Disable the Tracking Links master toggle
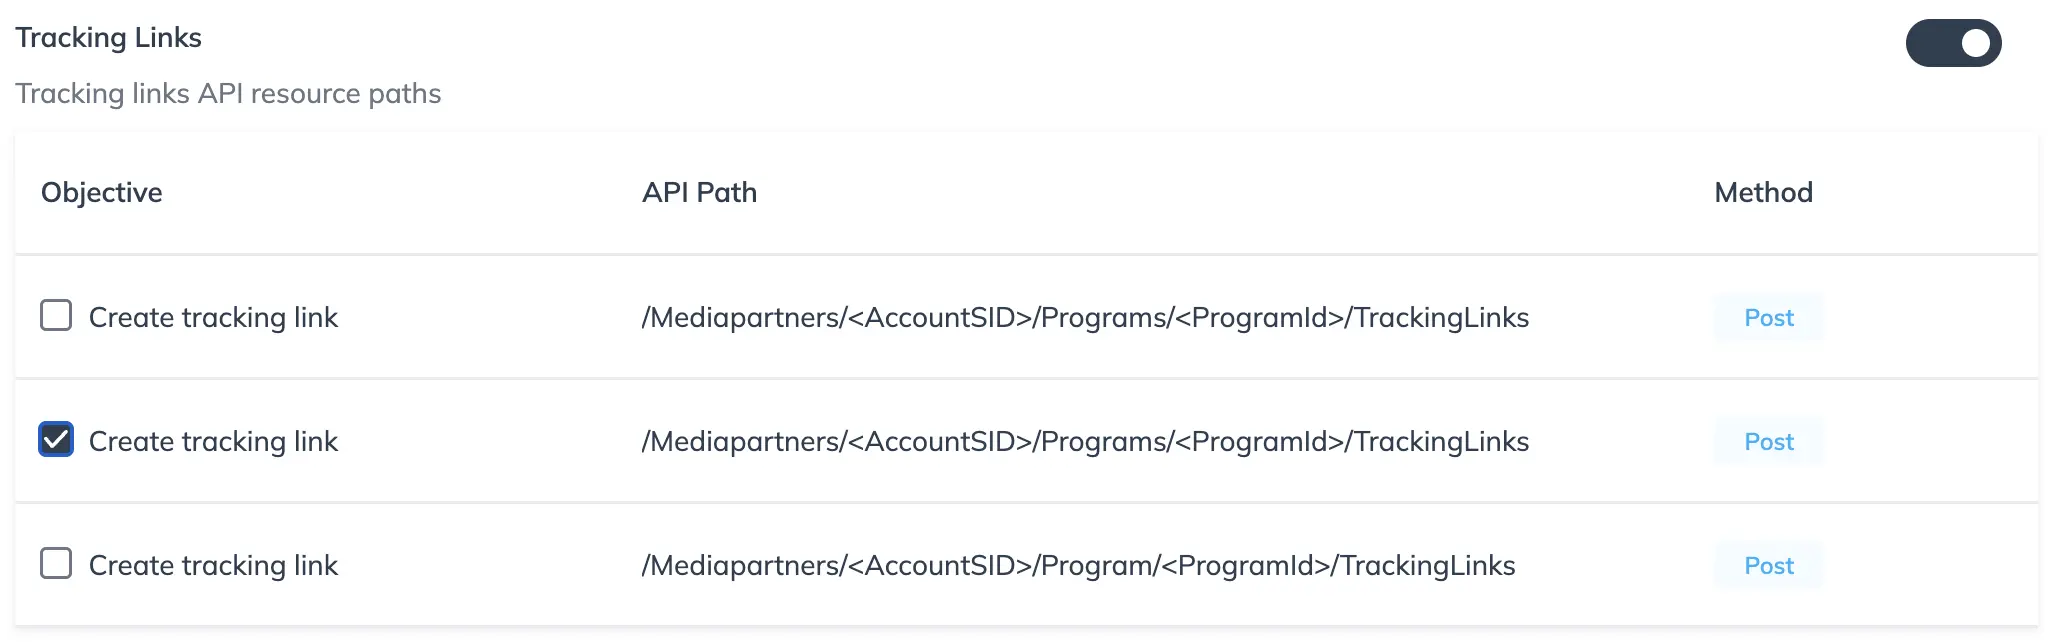The height and width of the screenshot is (644, 2056). 1952,42
